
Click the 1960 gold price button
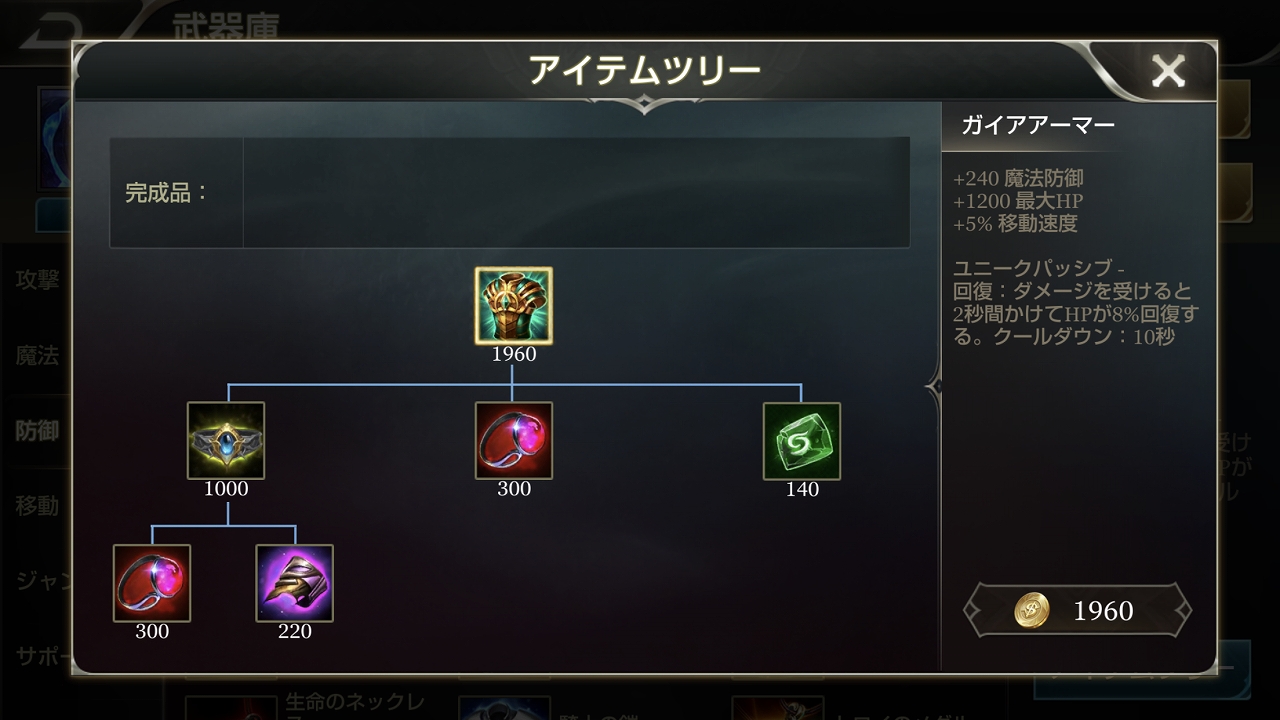click(x=1077, y=610)
